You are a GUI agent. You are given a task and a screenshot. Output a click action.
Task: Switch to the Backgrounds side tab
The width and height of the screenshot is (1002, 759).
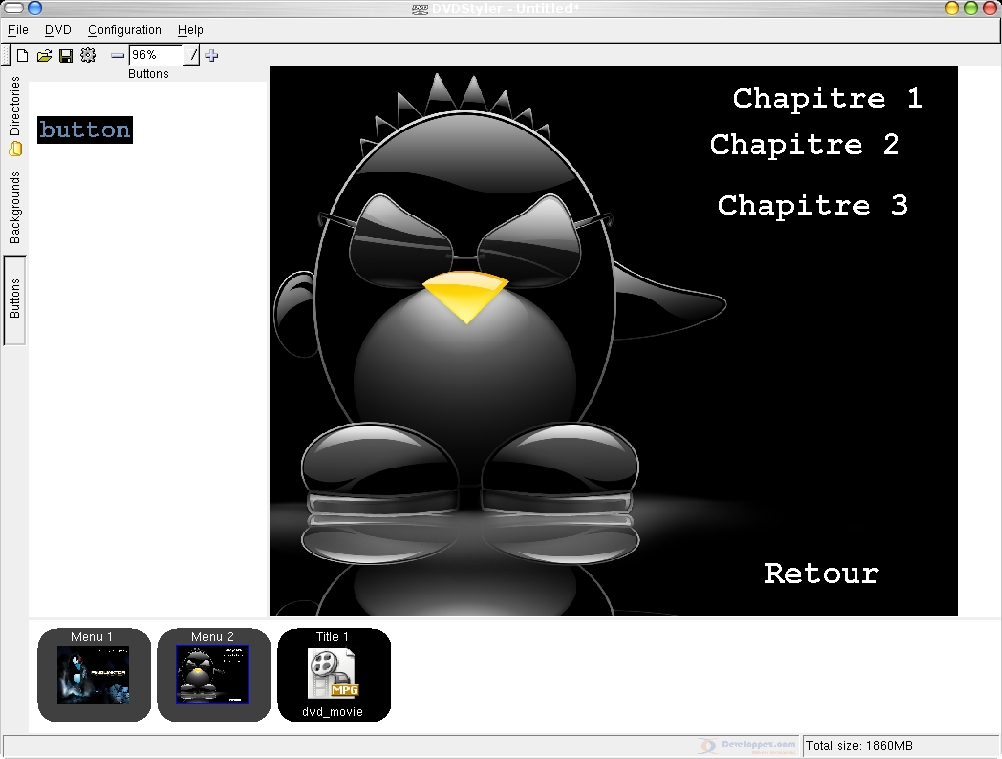pyautogui.click(x=15, y=208)
